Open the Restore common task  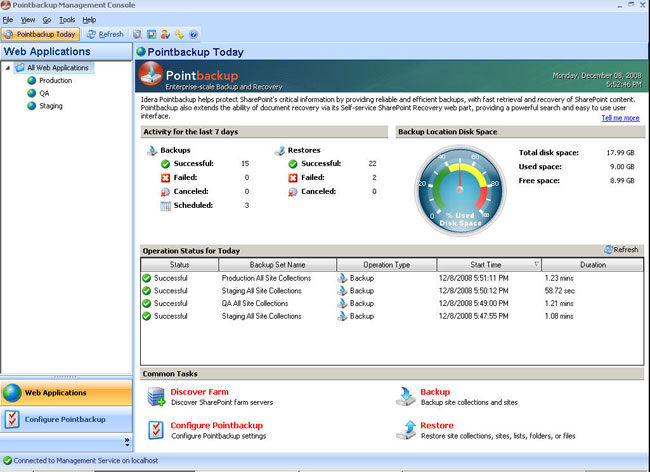(437, 425)
